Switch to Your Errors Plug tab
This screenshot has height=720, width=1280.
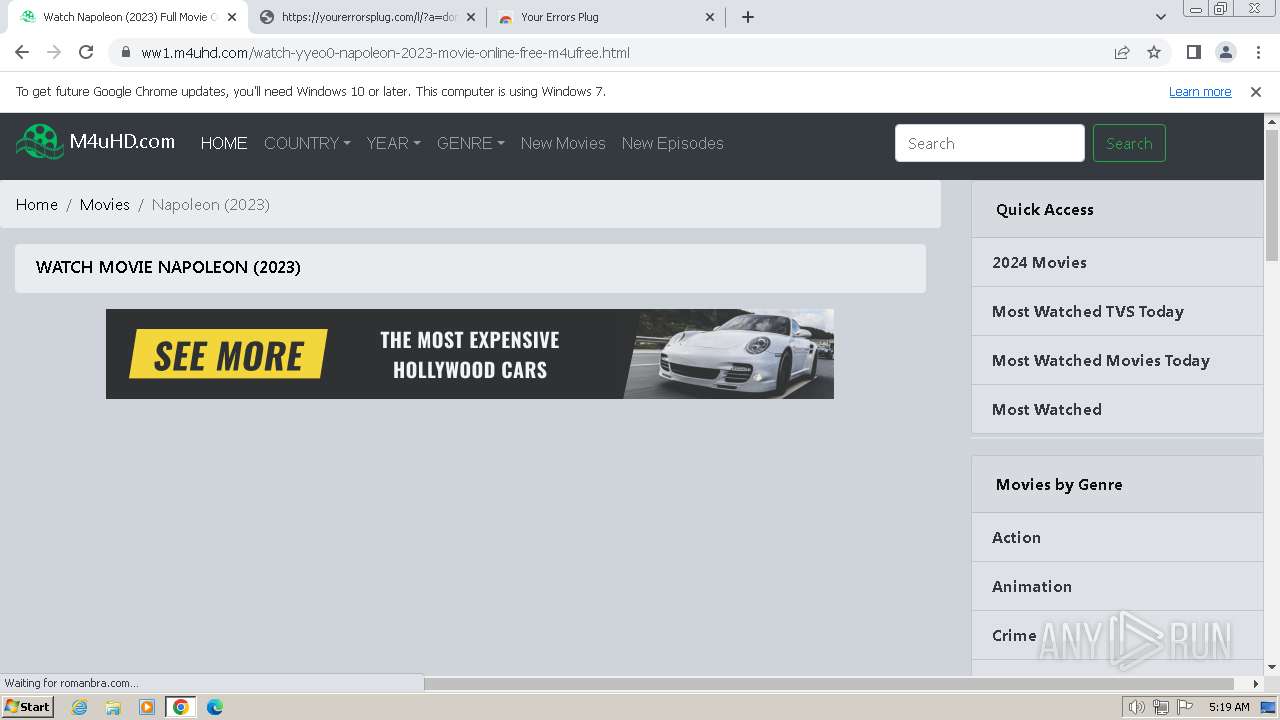pyautogui.click(x=606, y=17)
